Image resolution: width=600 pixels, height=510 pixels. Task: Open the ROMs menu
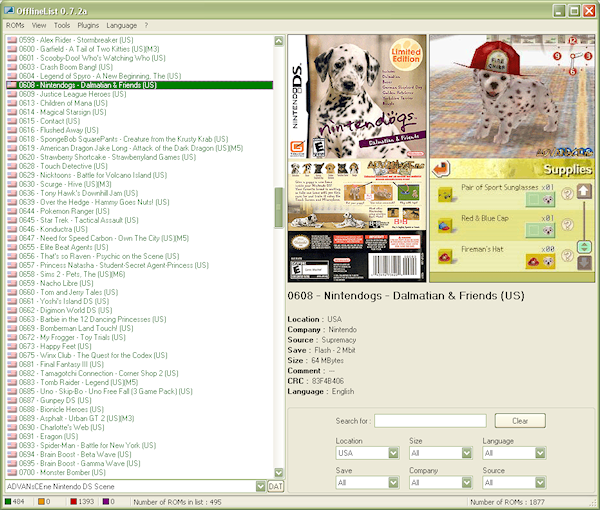[x=13, y=24]
